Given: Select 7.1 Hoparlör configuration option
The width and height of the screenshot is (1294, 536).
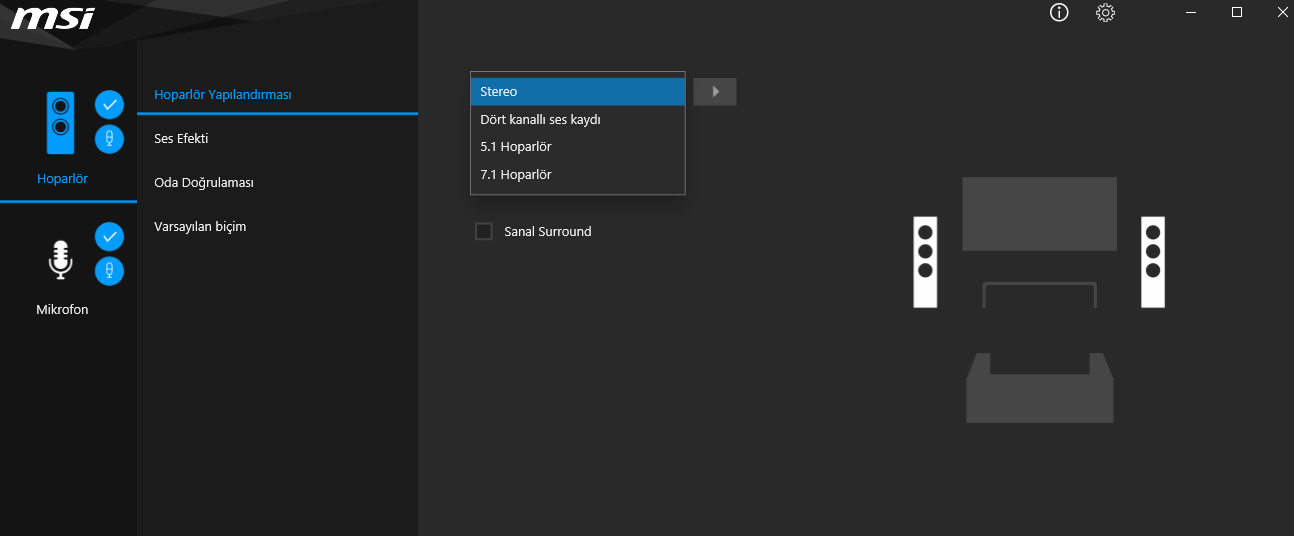Looking at the screenshot, I should 577,175.
